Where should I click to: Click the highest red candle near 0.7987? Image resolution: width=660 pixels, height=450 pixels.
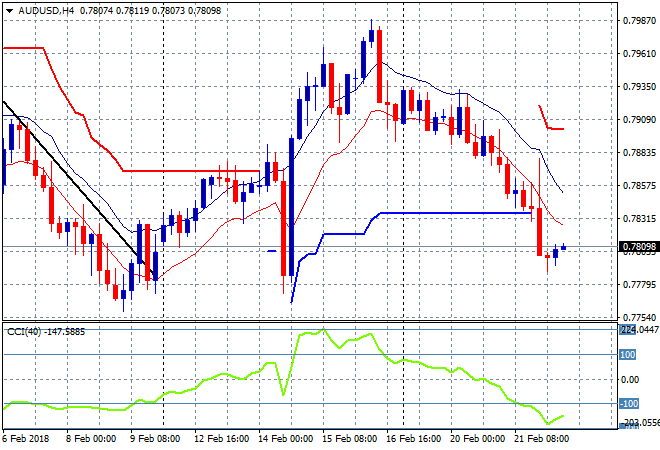coord(380,65)
